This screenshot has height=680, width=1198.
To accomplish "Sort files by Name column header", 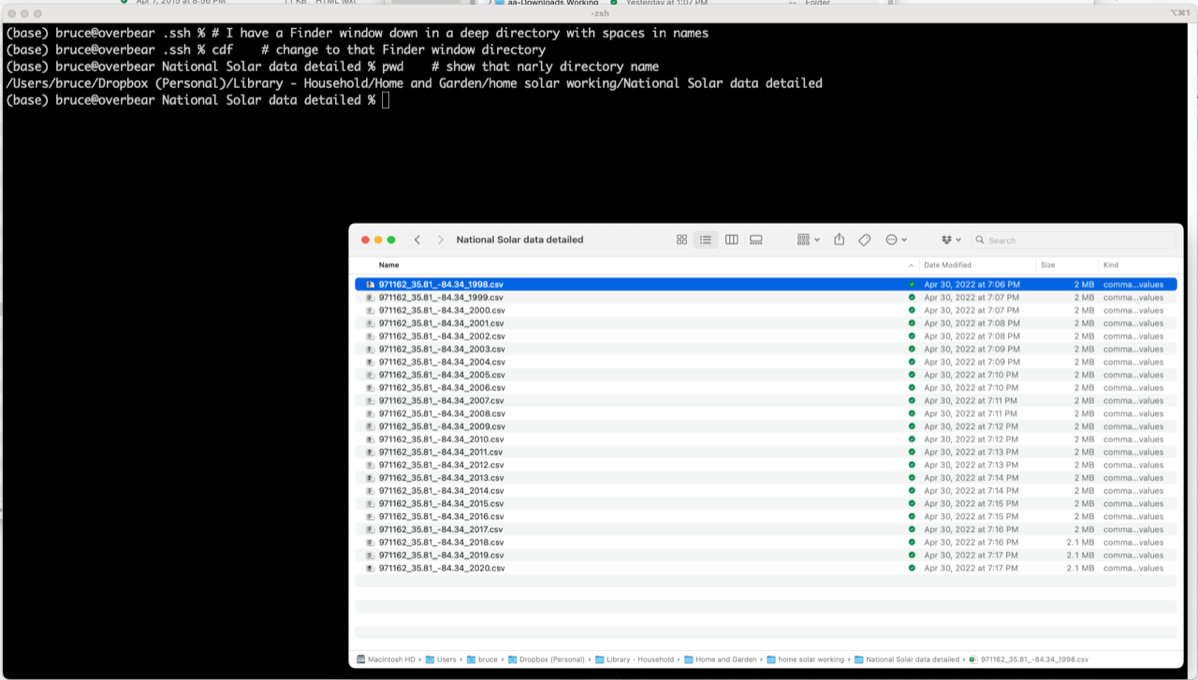I will coord(389,265).
